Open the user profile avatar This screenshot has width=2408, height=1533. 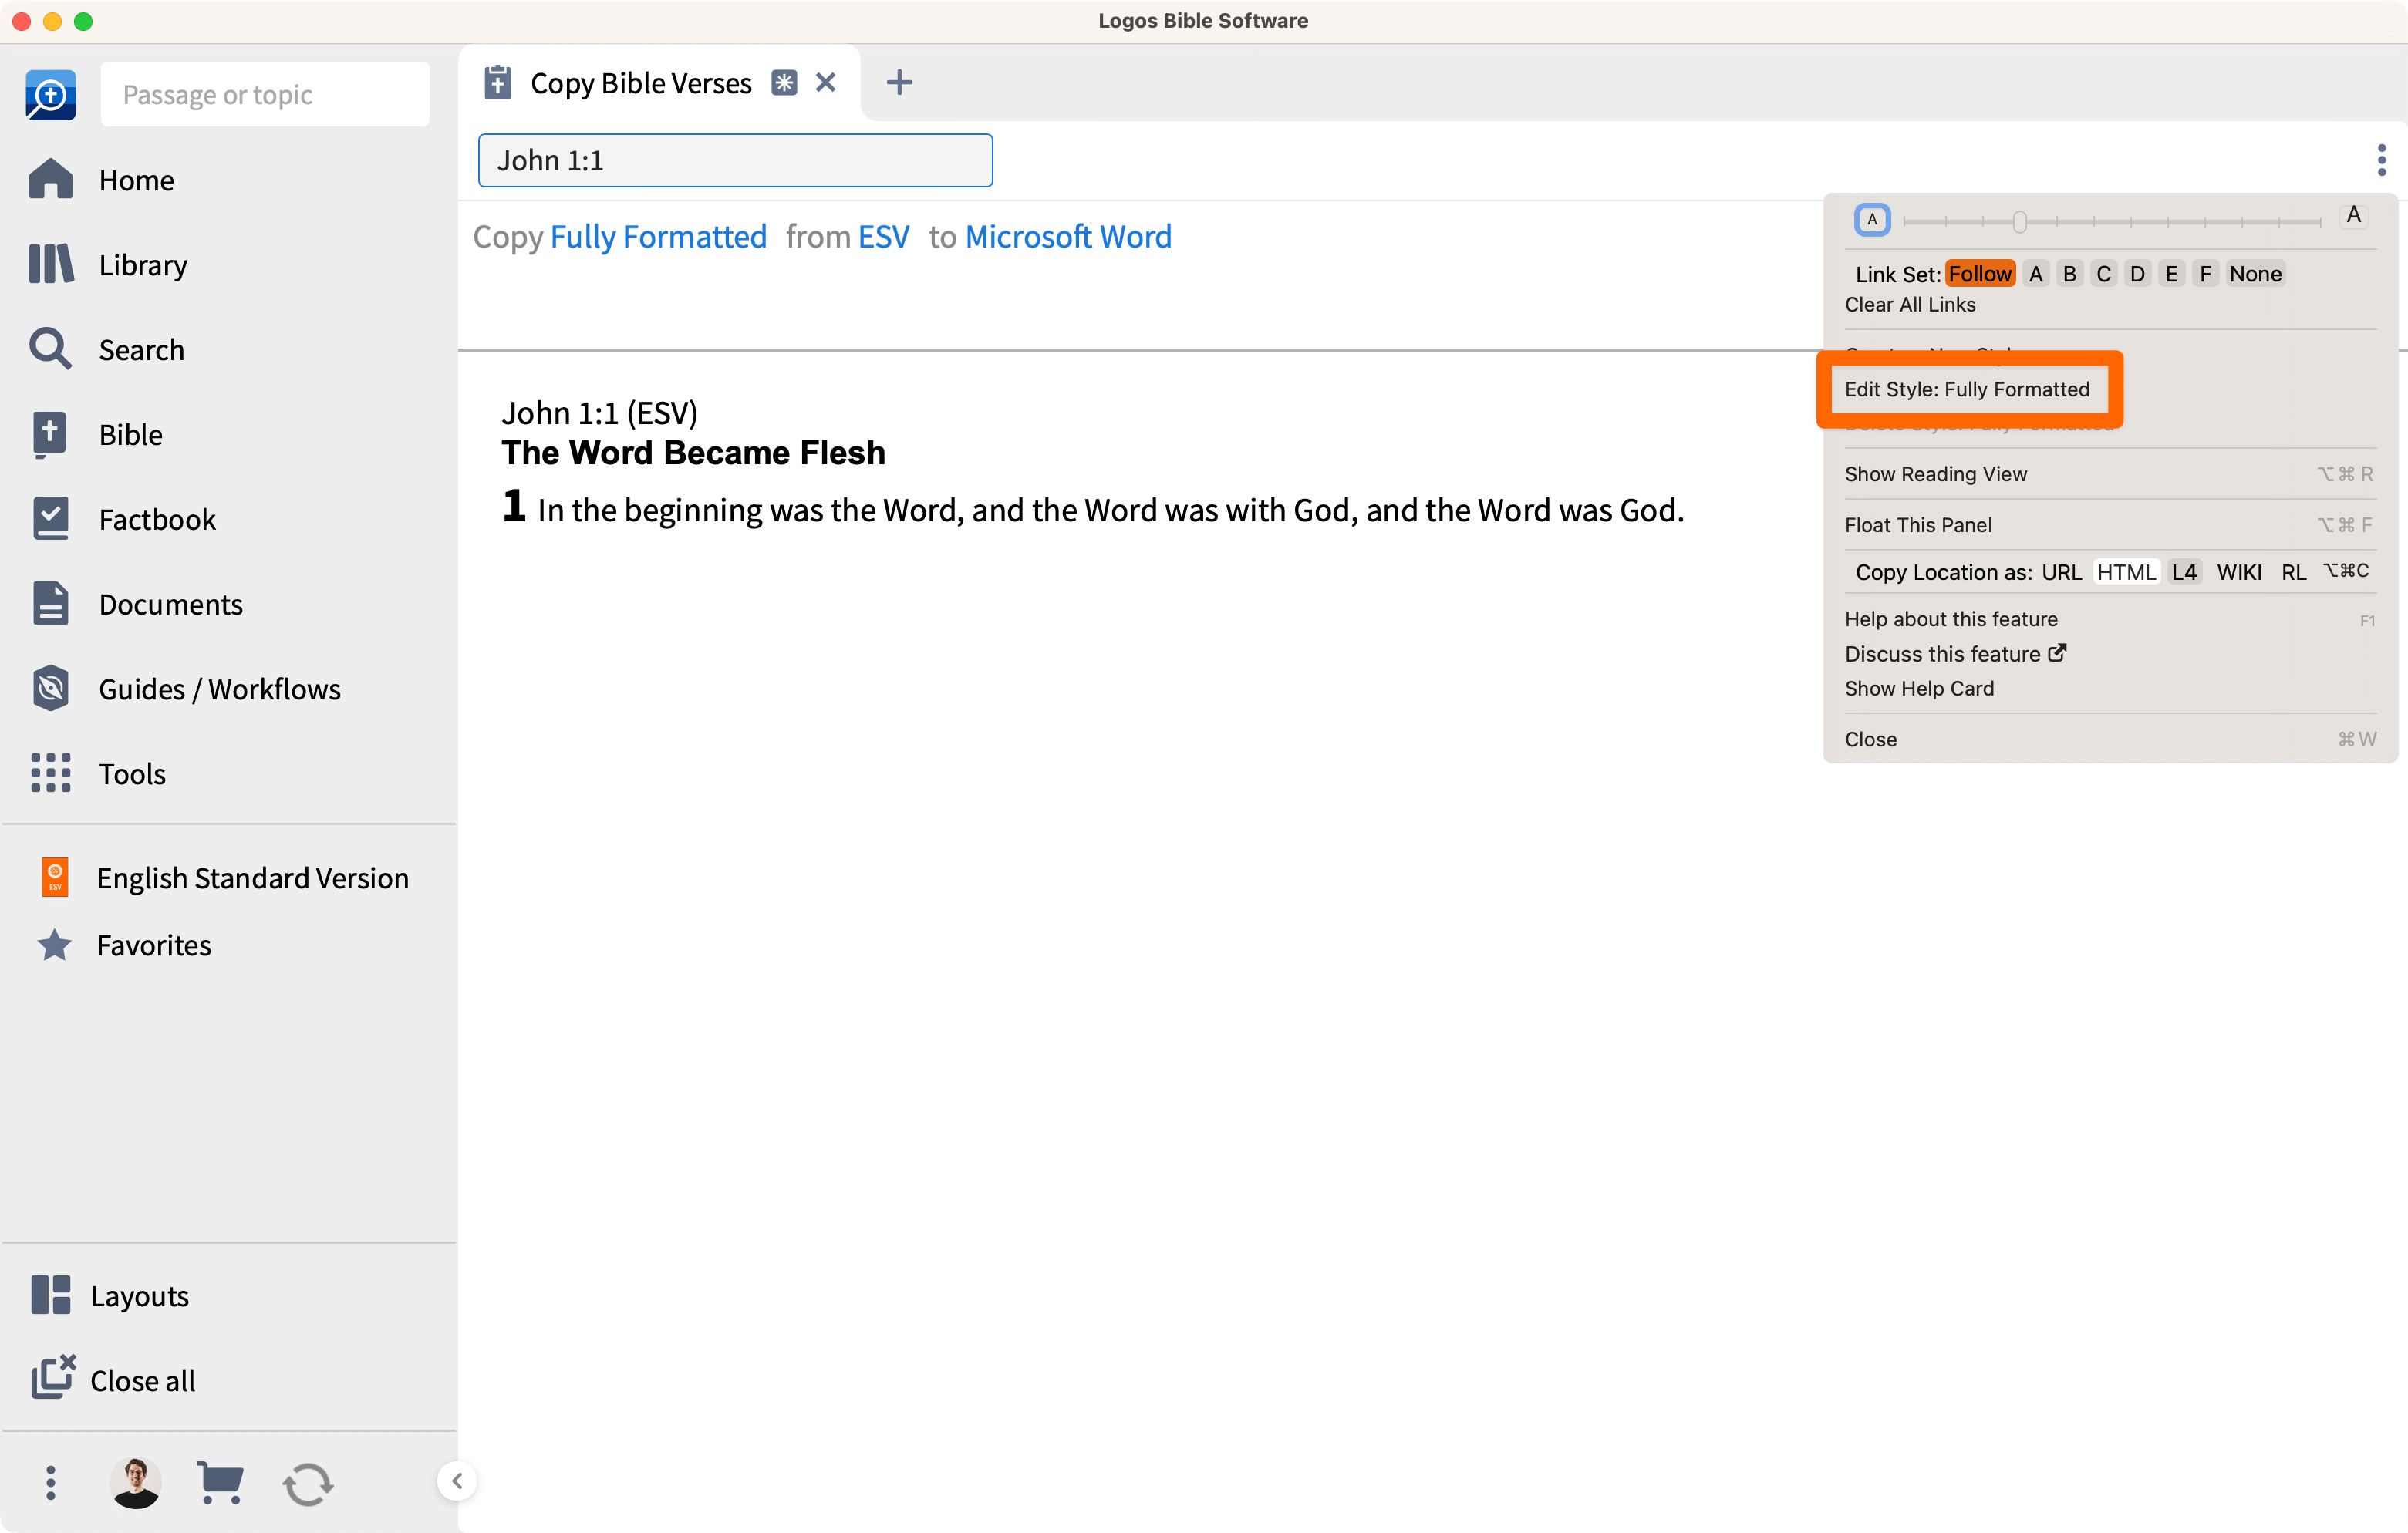click(x=136, y=1482)
